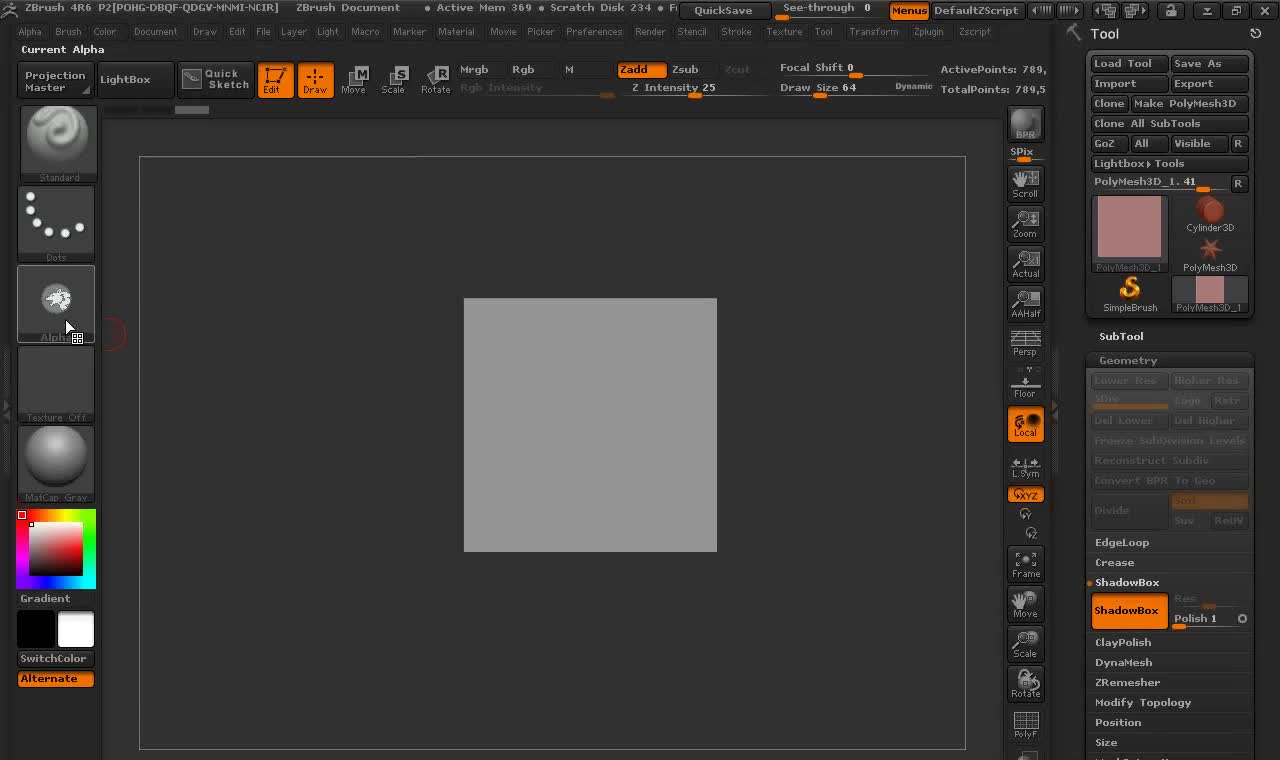
Task: Click the BPR render button
Action: (x=1025, y=124)
